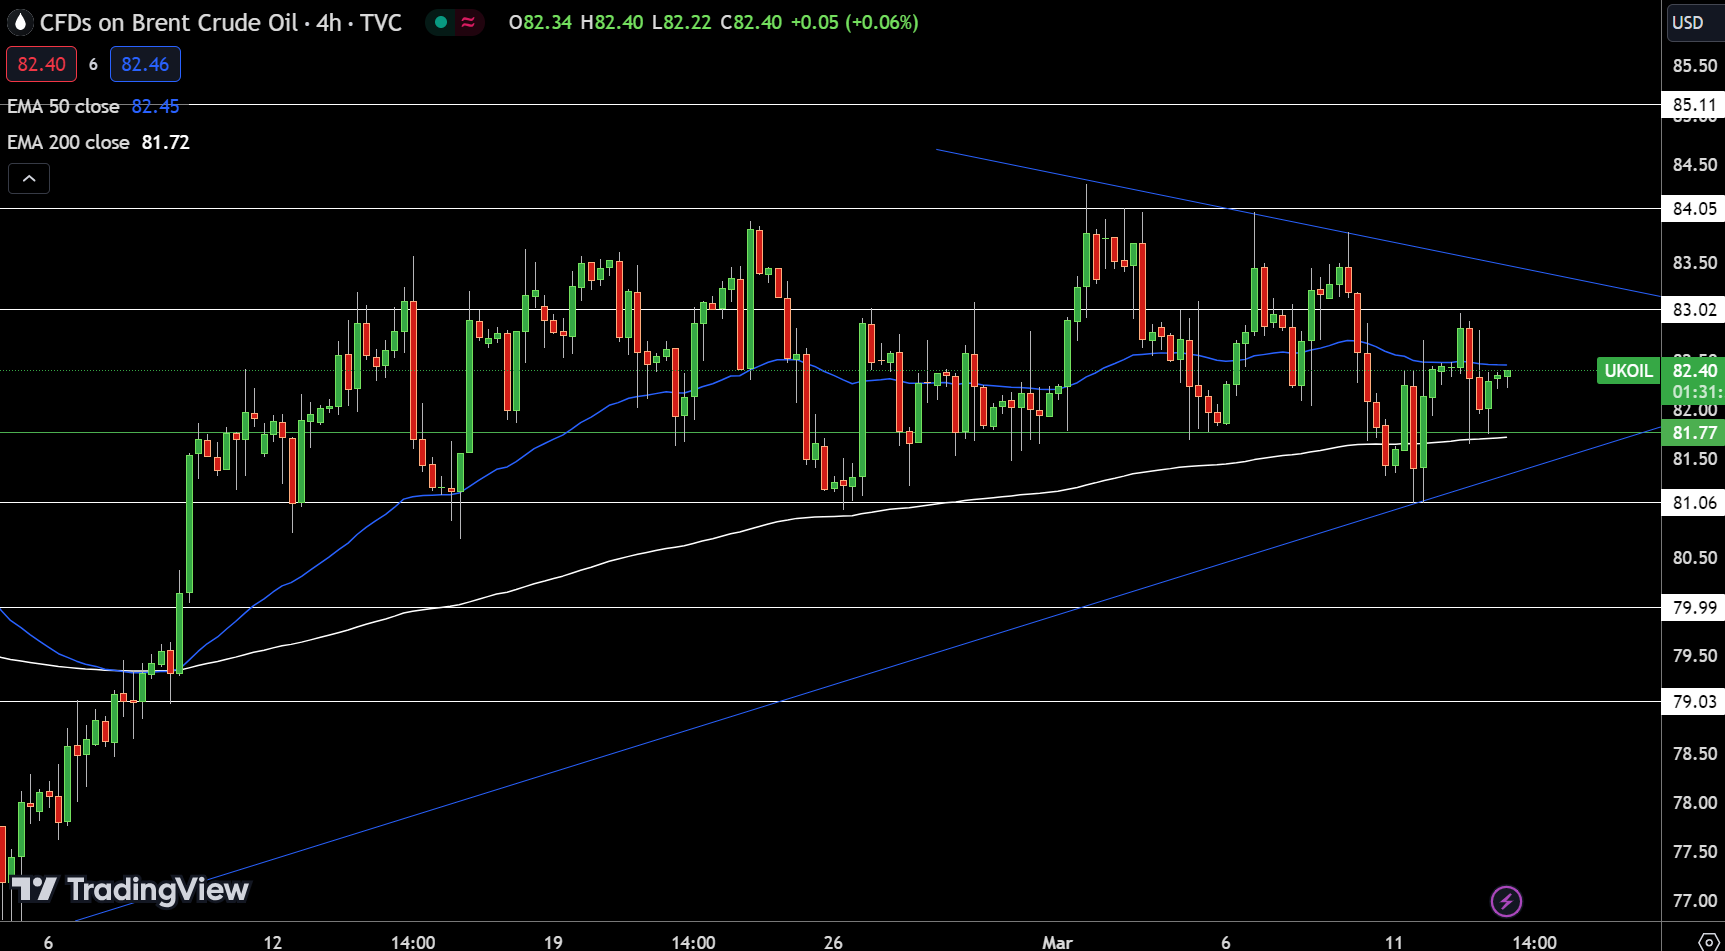Click the 79.99 horizontal line price label

point(1694,607)
